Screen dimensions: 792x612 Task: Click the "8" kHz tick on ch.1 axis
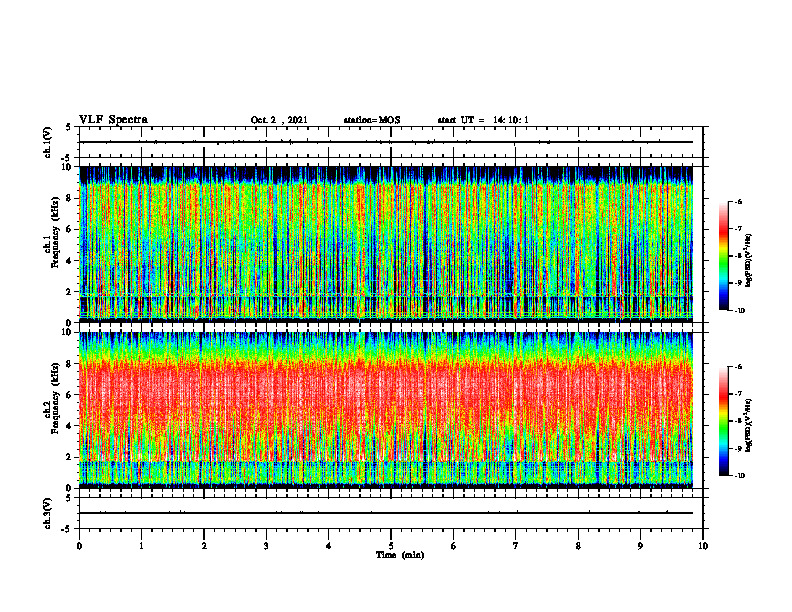(x=70, y=198)
